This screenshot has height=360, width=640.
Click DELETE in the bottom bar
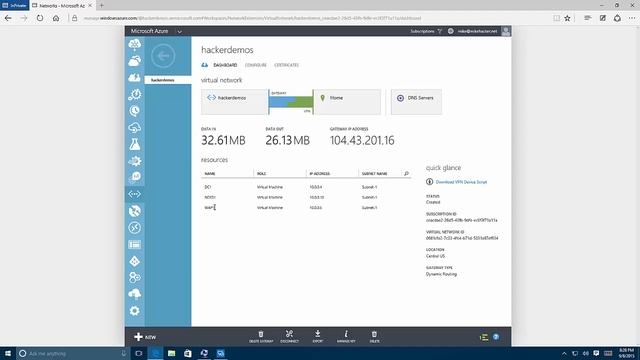point(374,337)
